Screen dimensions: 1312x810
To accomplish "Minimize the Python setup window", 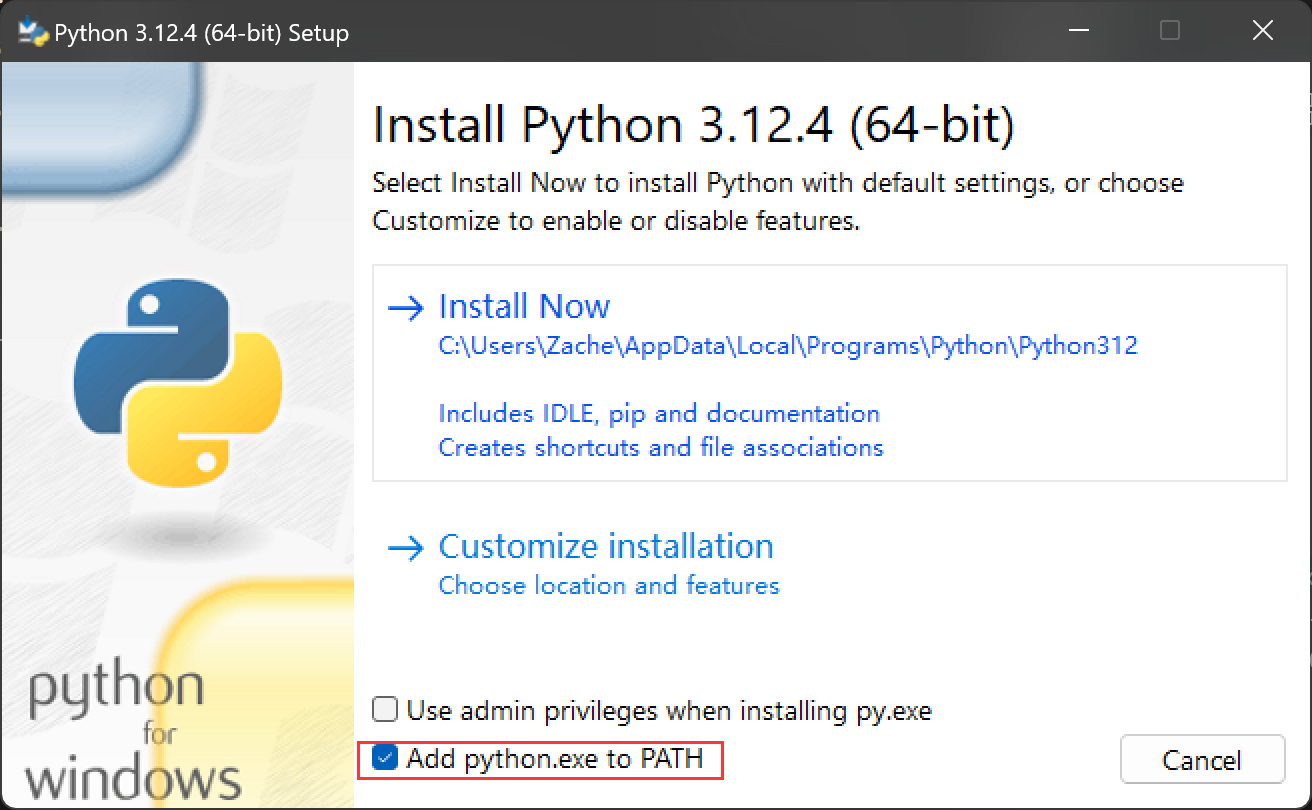I will (x=1078, y=31).
